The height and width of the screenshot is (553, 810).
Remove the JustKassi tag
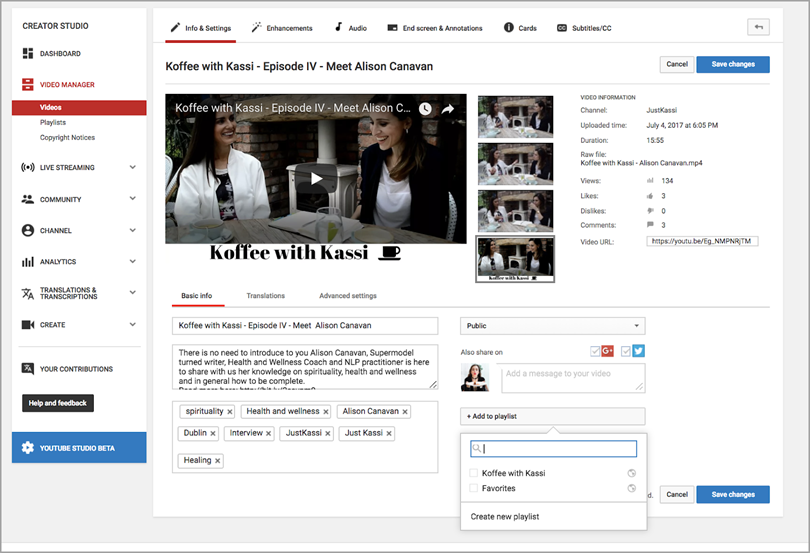point(328,434)
